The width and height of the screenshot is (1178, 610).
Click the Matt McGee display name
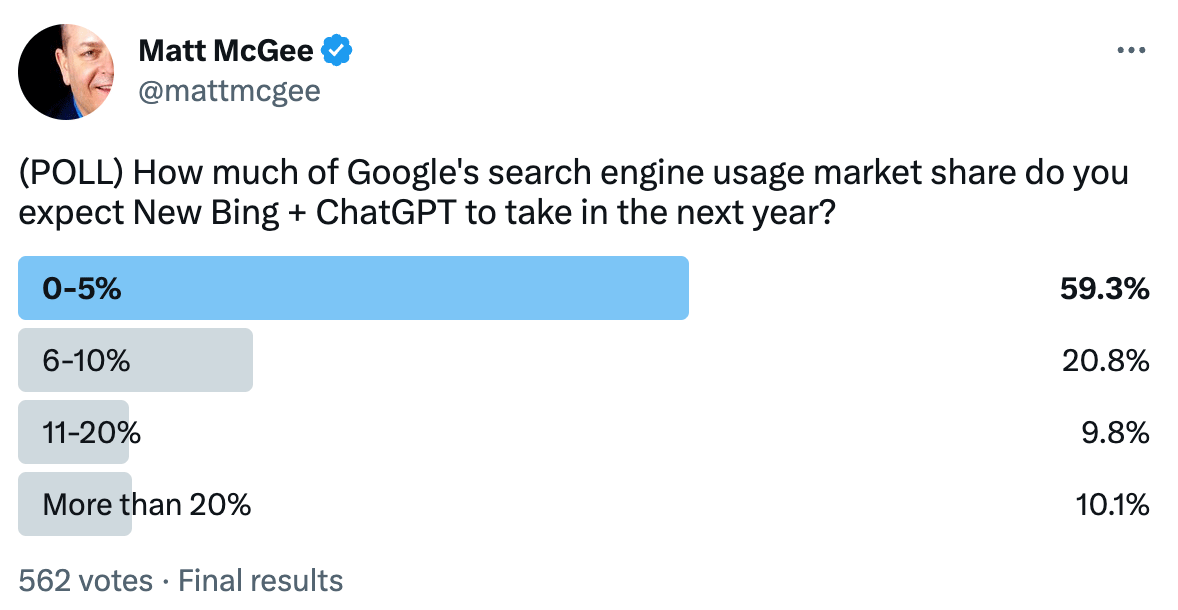click(226, 50)
